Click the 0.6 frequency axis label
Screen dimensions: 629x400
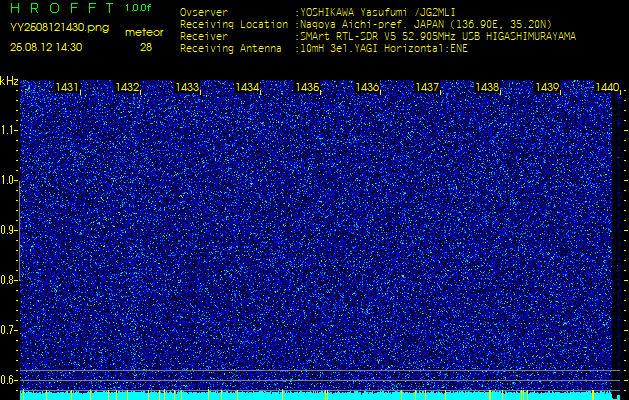click(x=8, y=380)
